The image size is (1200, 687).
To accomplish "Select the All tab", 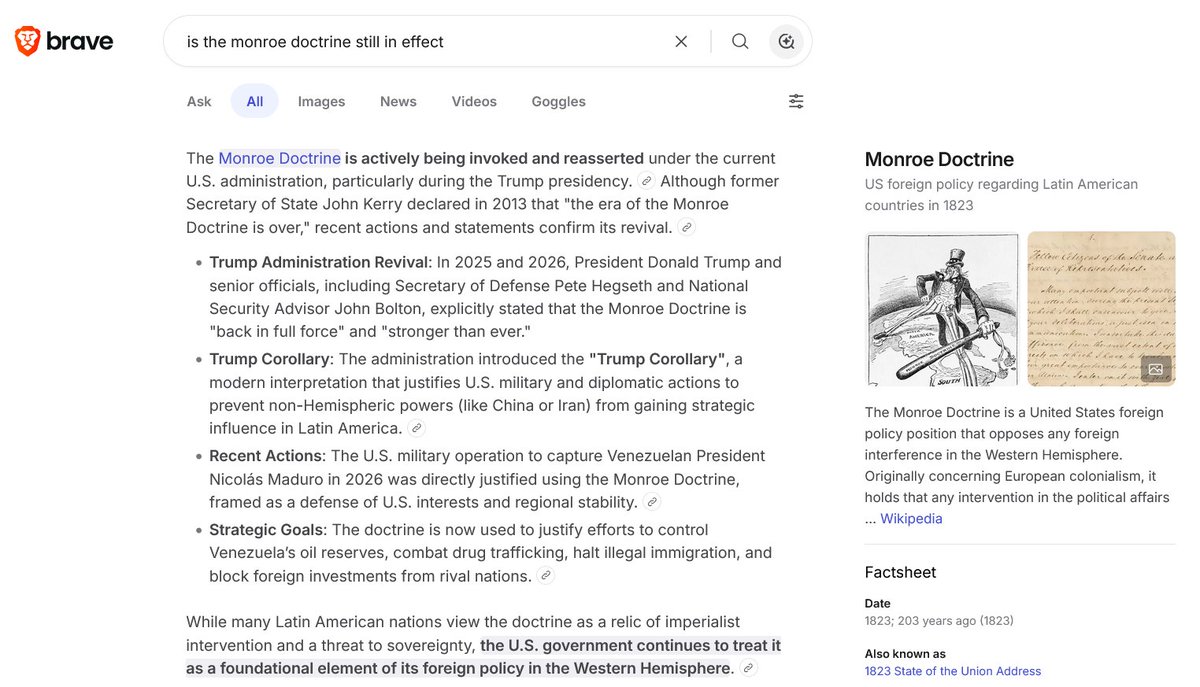I will (x=255, y=101).
